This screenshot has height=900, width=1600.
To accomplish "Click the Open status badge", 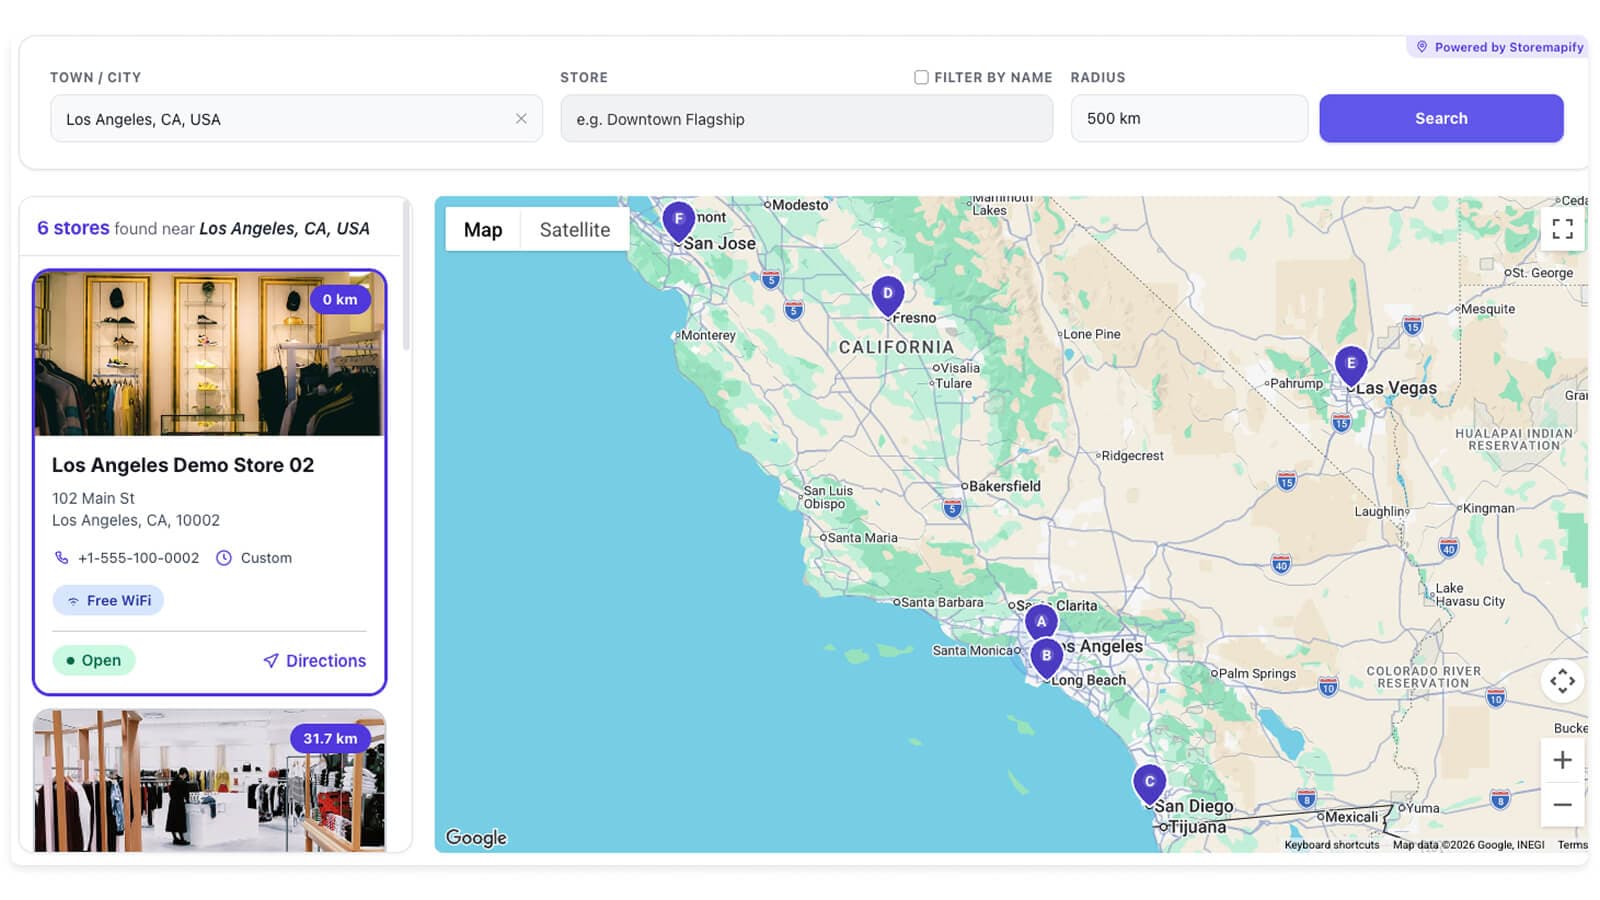I will pos(94,660).
